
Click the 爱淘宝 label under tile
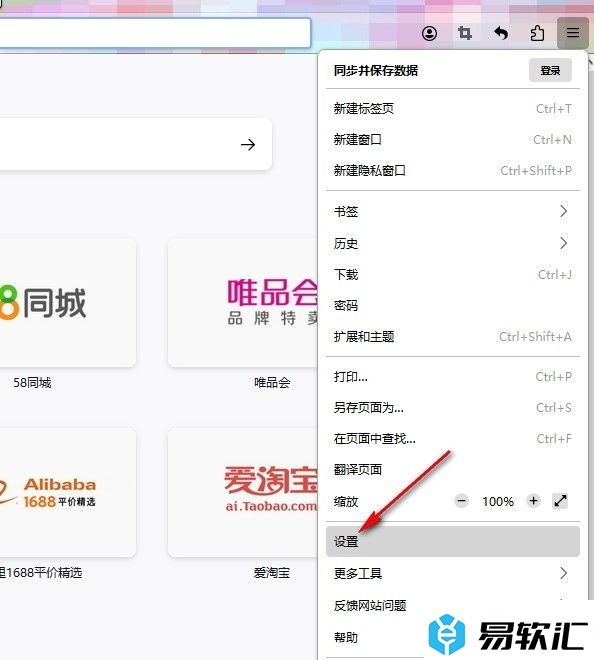click(272, 573)
